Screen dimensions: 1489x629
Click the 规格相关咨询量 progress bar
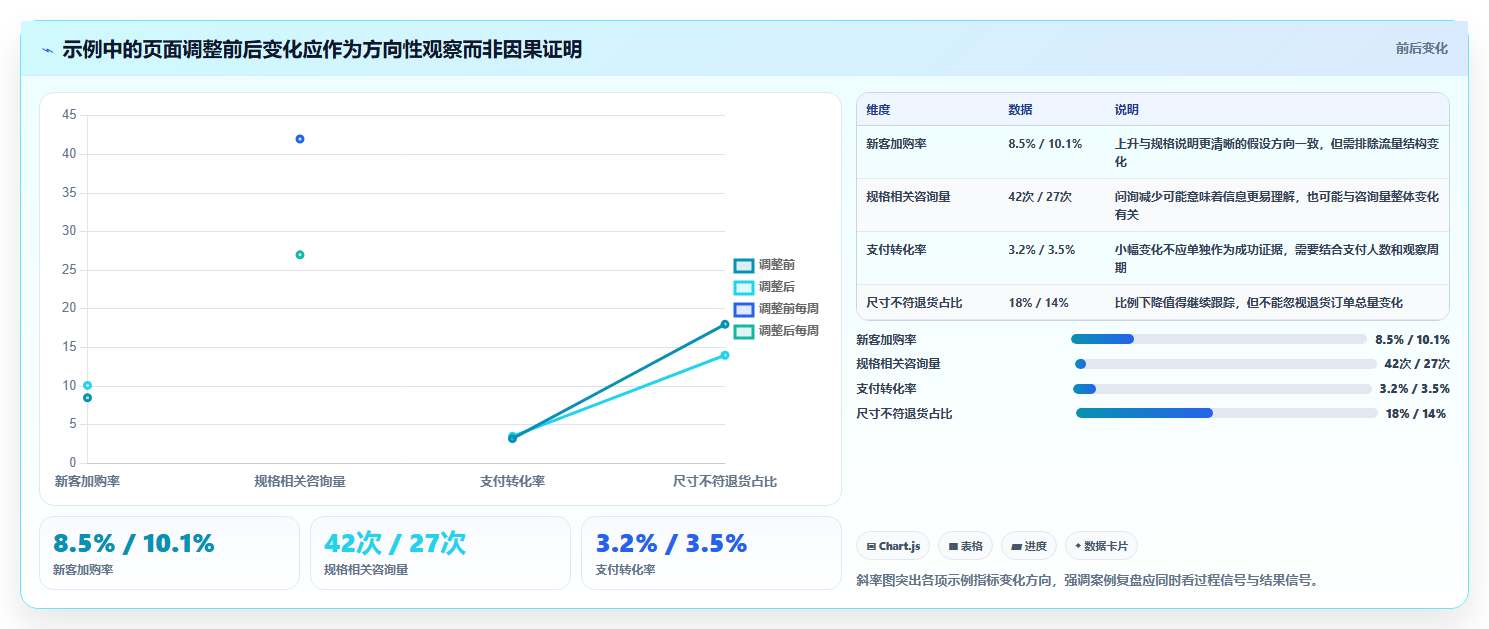coord(1225,364)
